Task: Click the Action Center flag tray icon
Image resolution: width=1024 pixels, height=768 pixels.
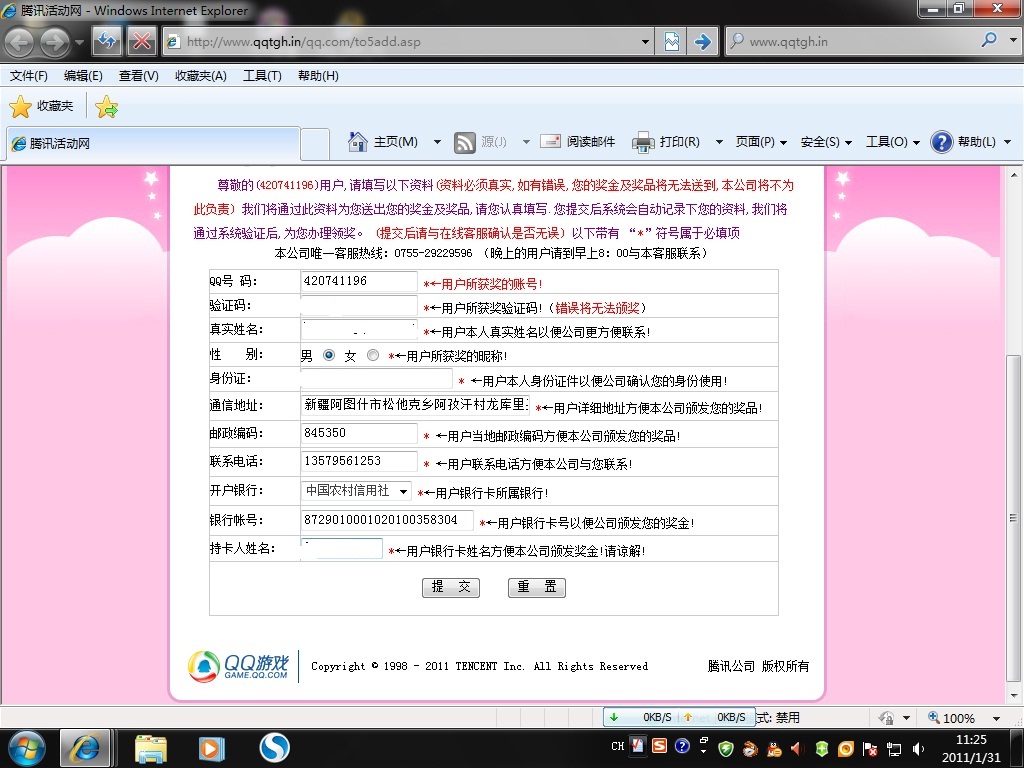Action: pos(870,748)
